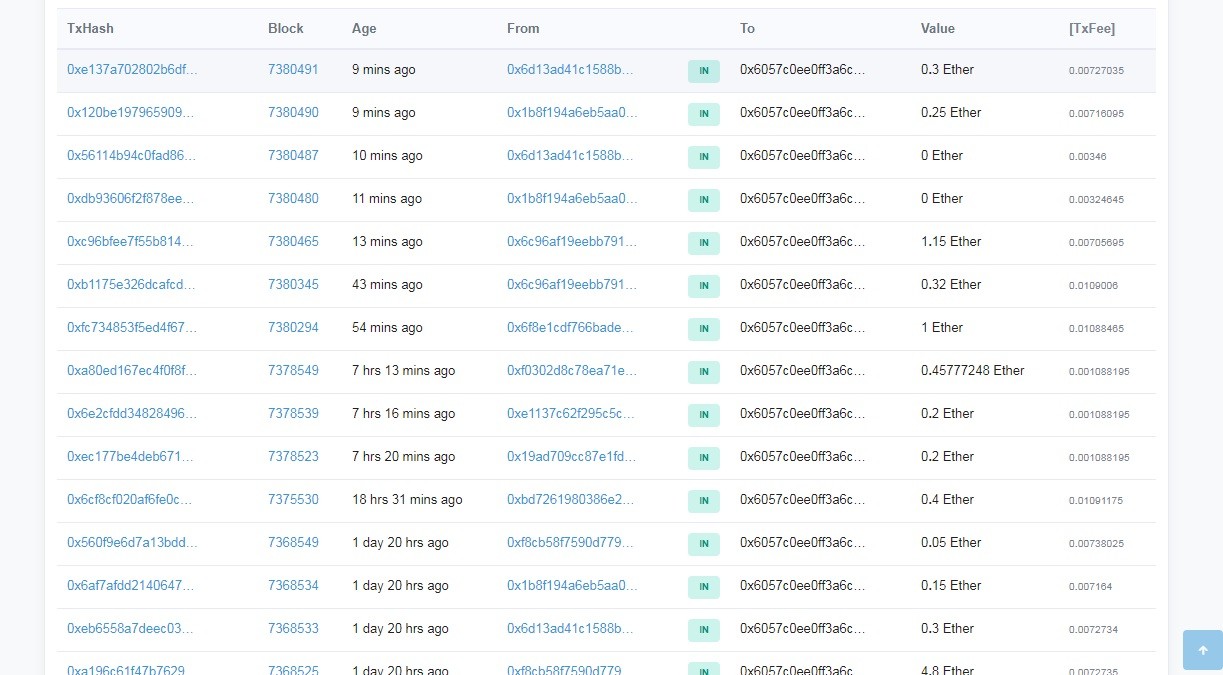Click the [TxFee] column header

(1092, 29)
